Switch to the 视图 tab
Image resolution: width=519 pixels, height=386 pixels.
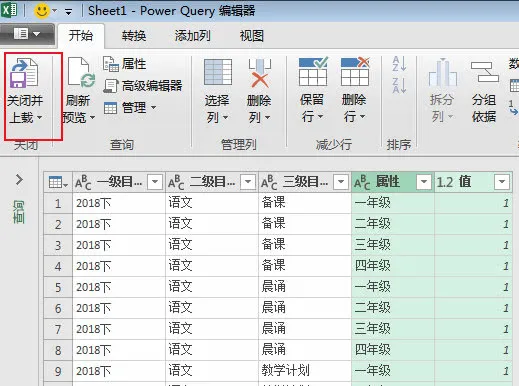pos(252,36)
